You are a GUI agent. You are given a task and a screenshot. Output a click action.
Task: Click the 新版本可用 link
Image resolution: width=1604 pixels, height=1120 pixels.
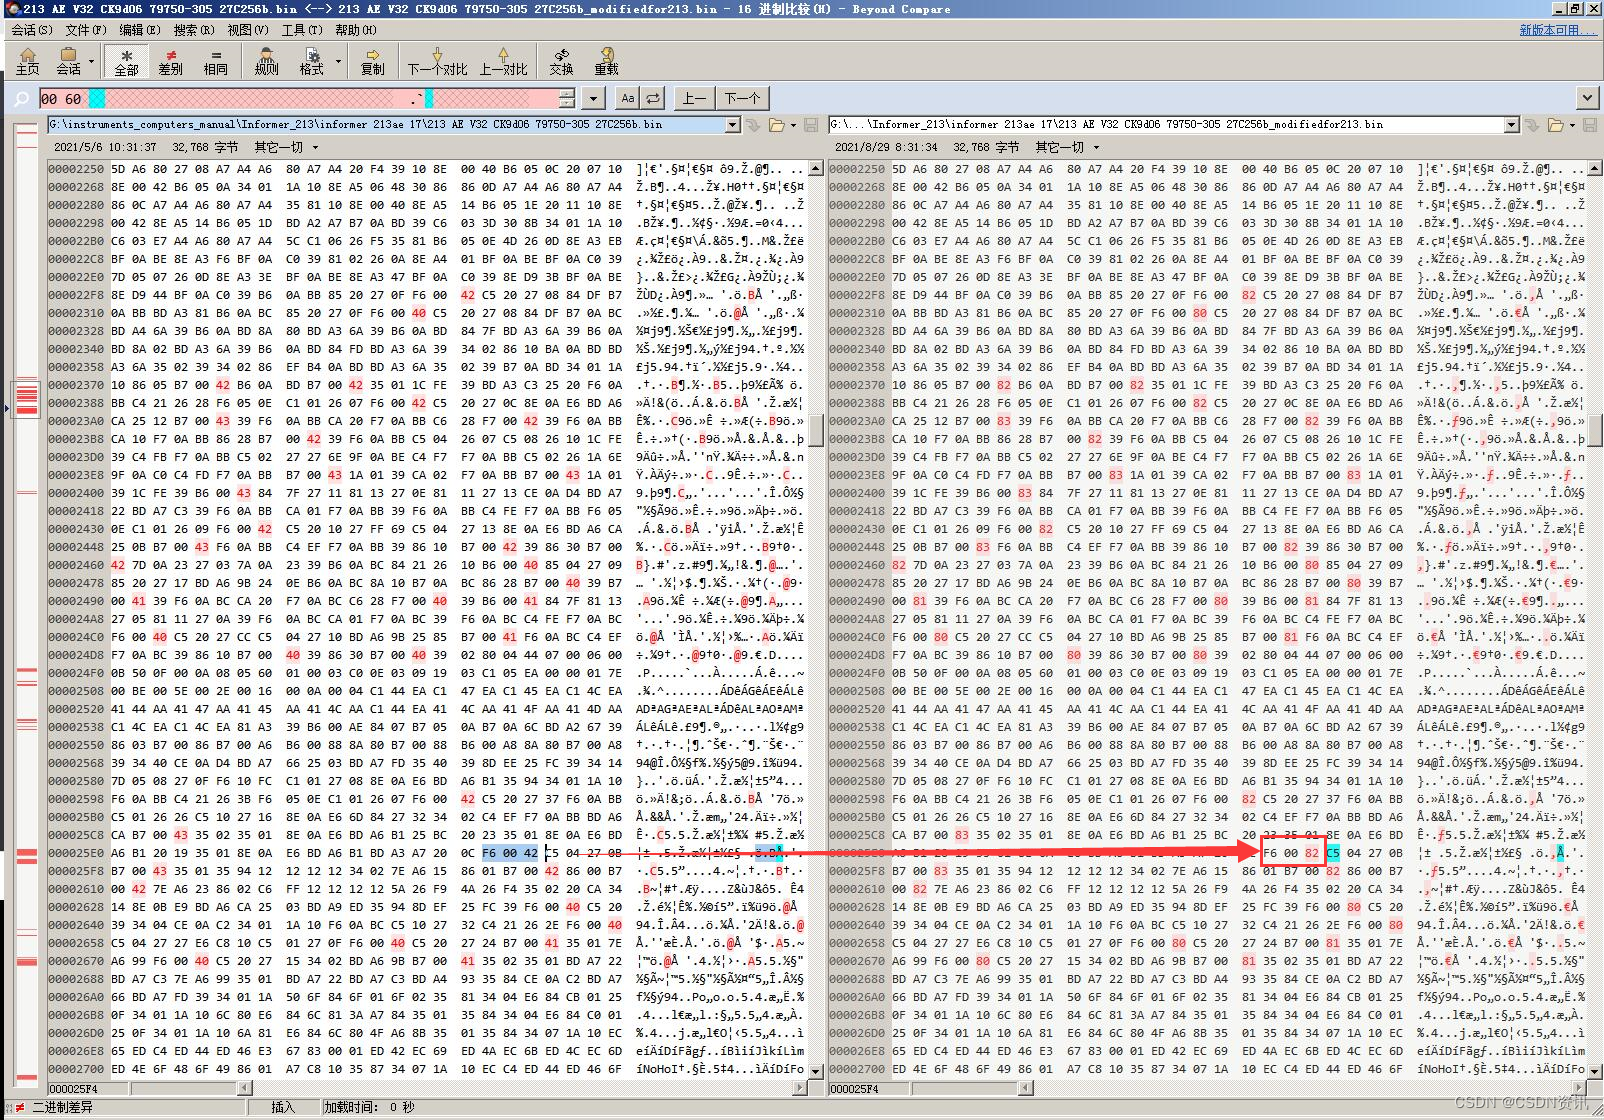tap(1556, 30)
